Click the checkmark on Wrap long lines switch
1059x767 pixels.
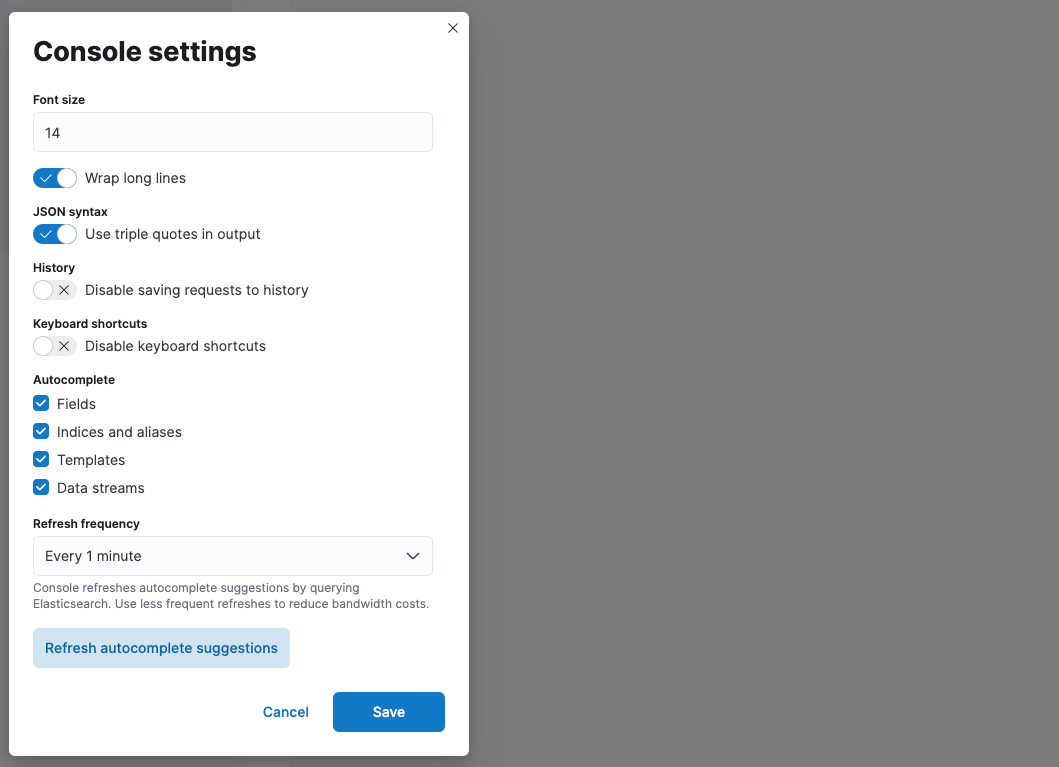coord(48,178)
